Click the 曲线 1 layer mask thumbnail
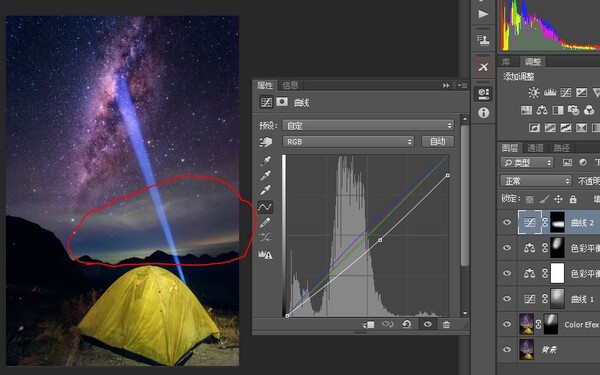This screenshot has height=375, width=600. 558,298
